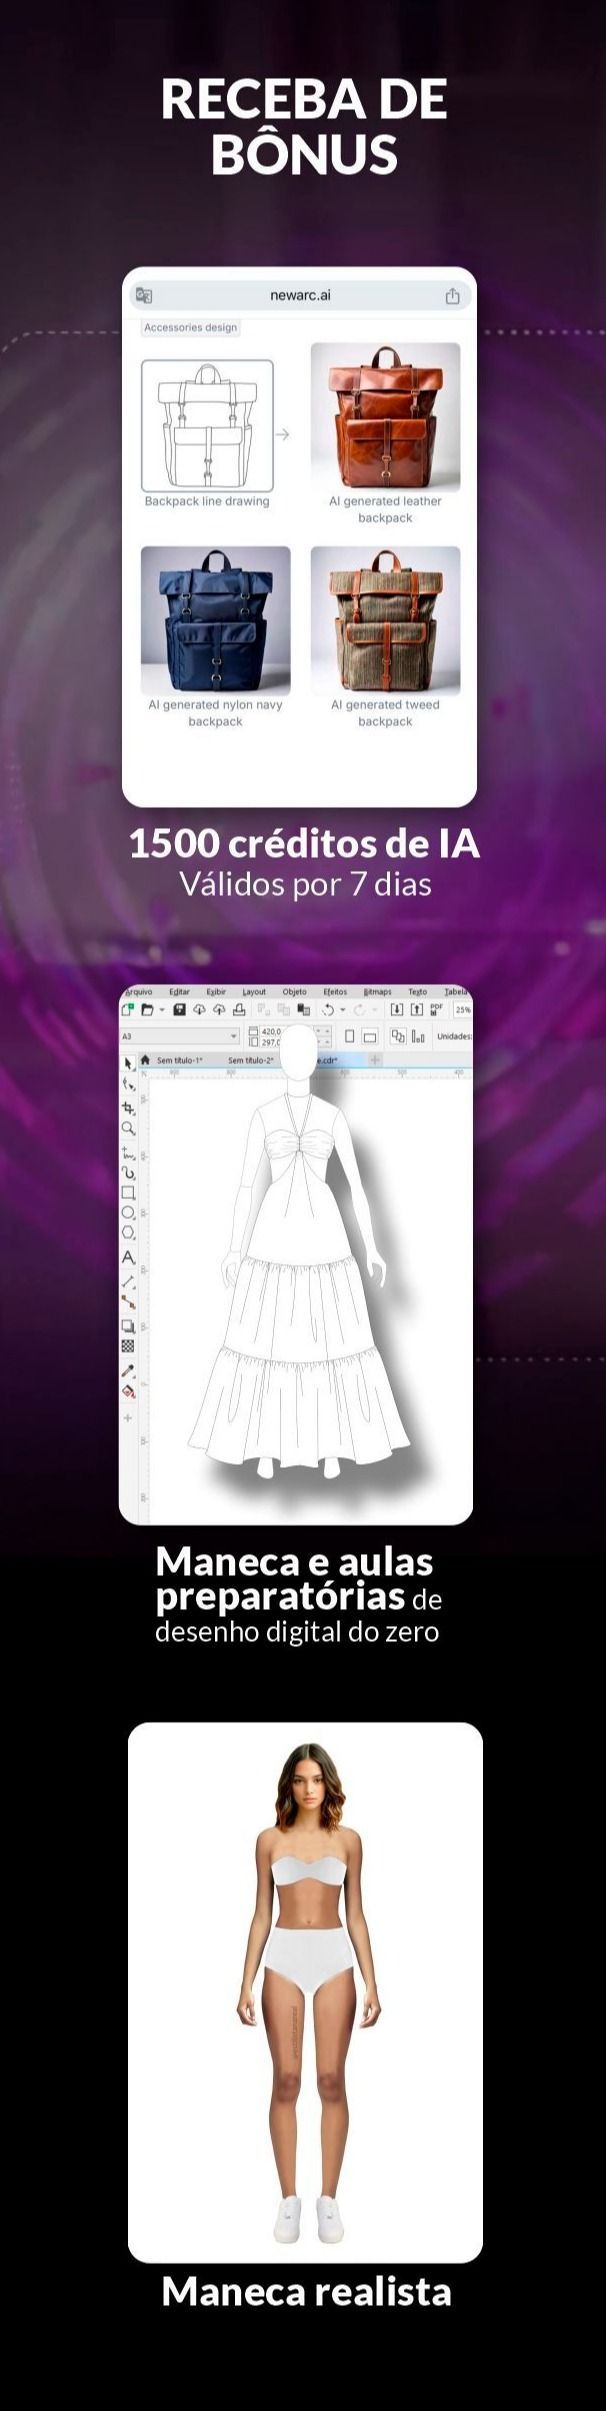The image size is (606, 2411).
Task: Add a new document tab with plus
Action: (375, 1060)
